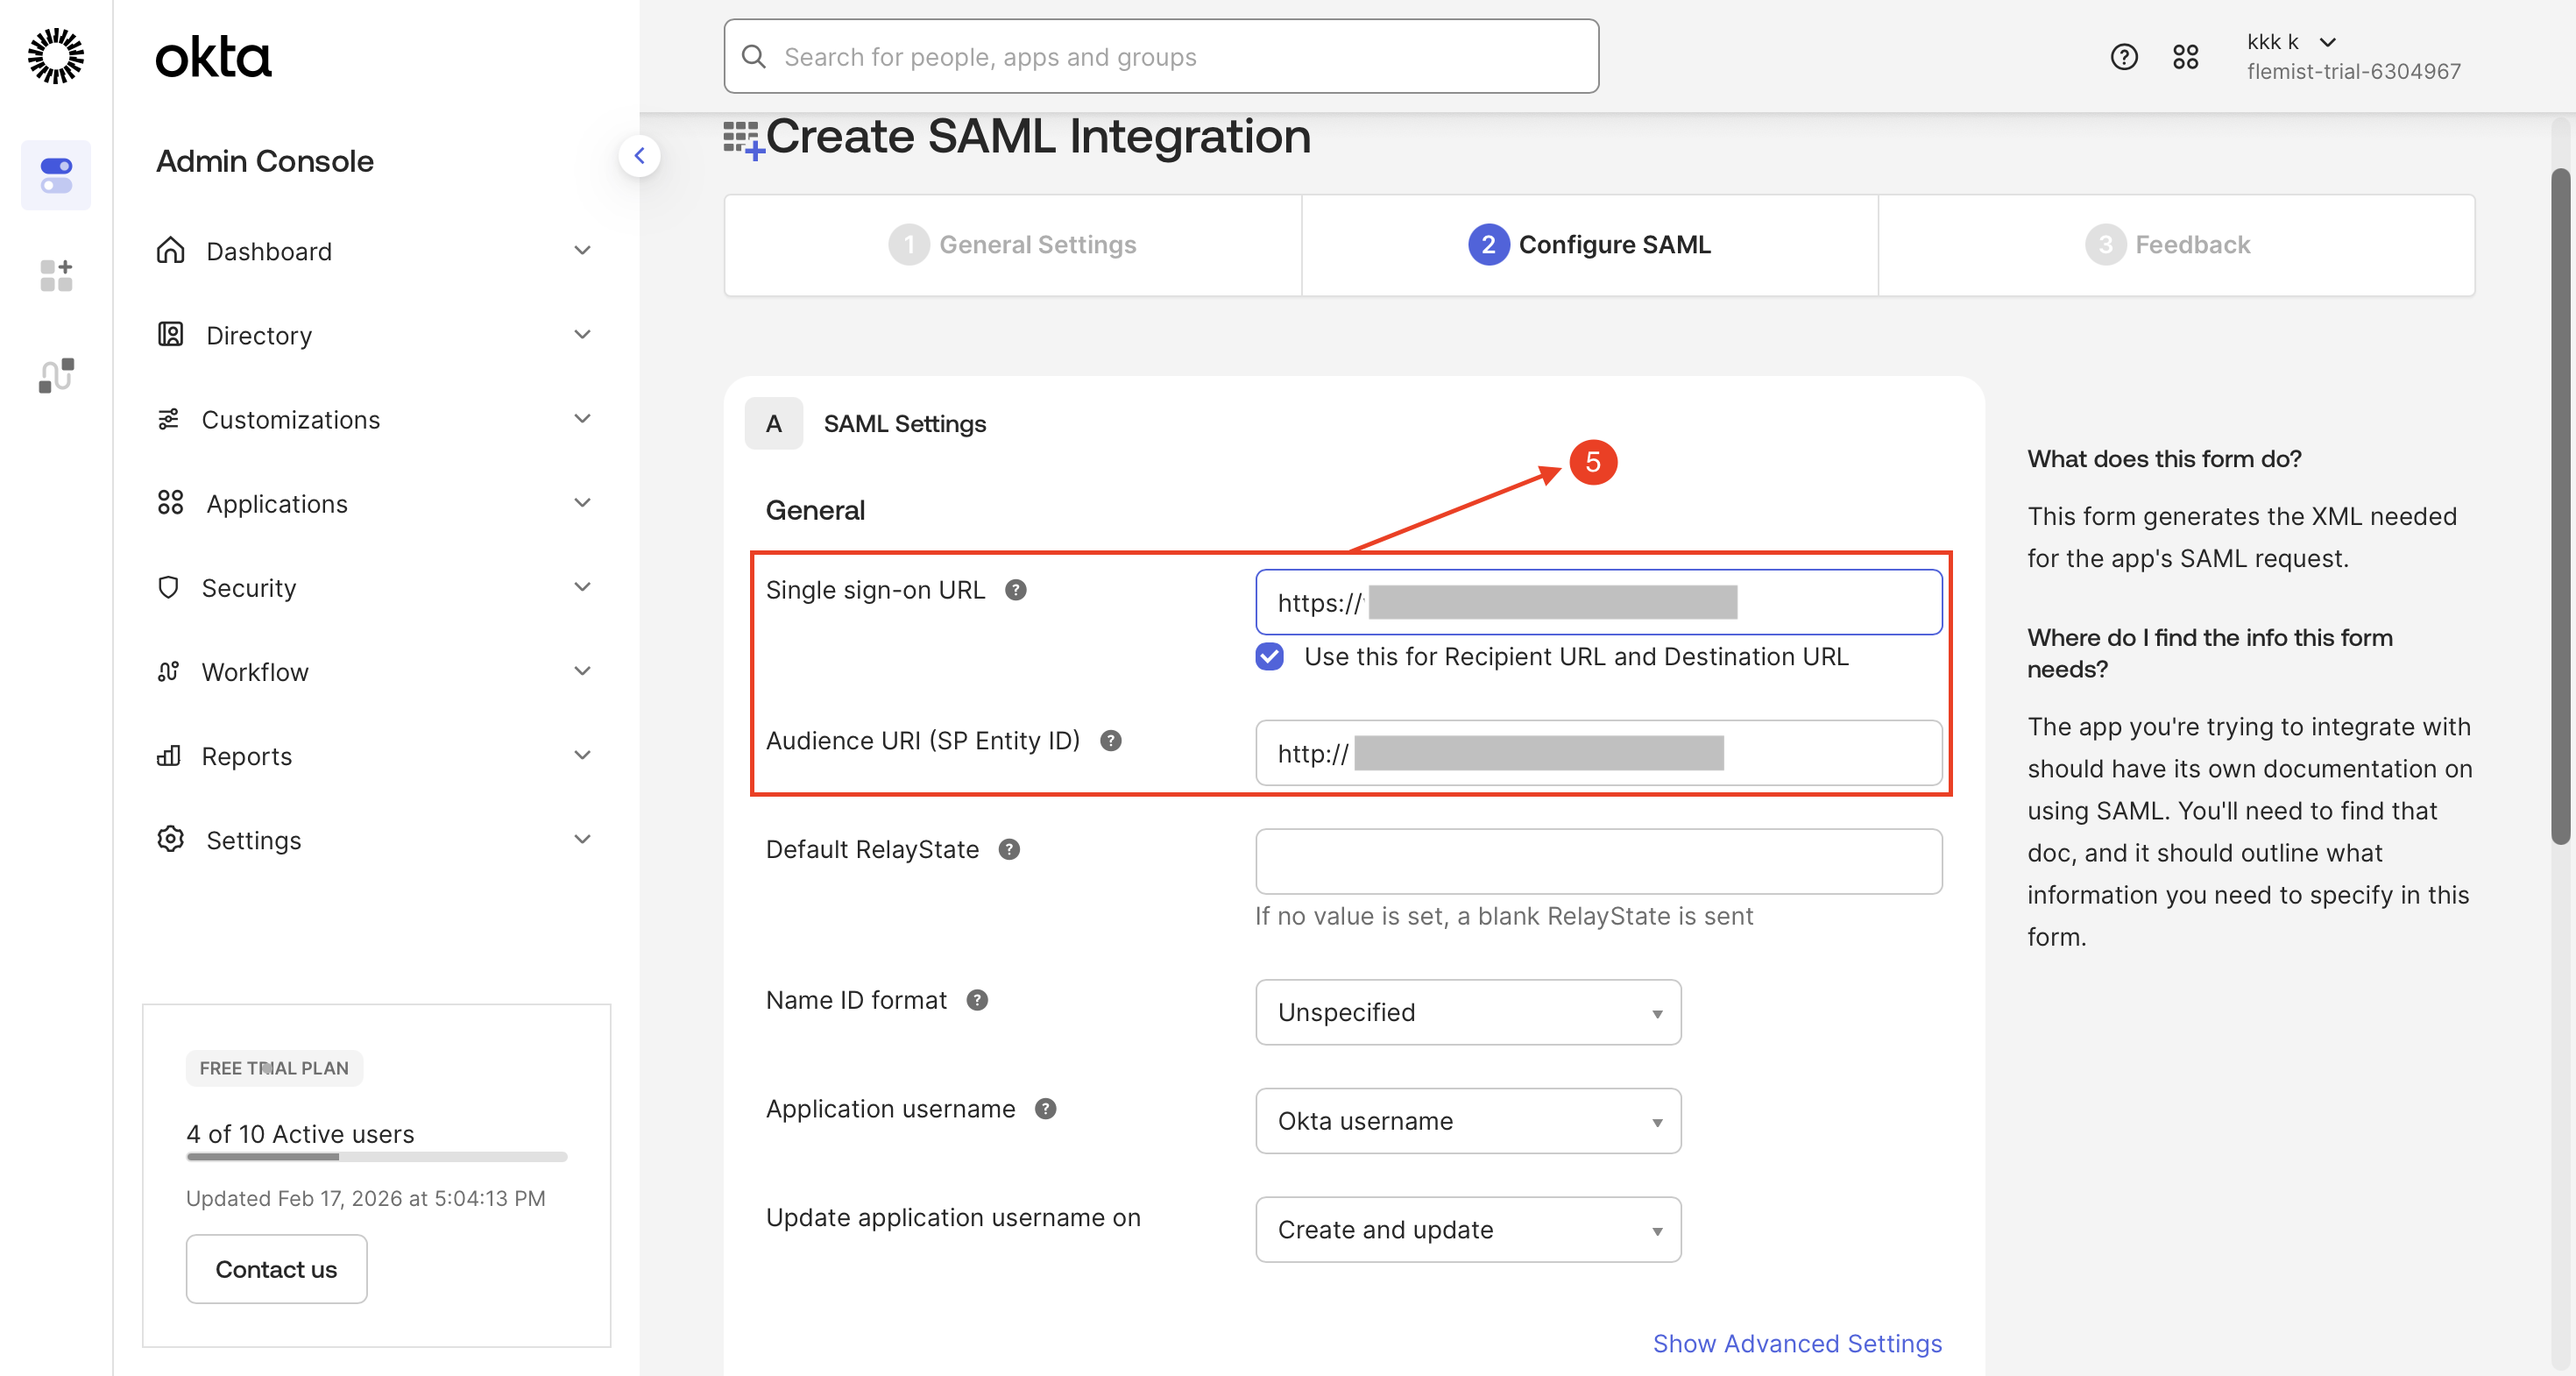
Task: Click help icon beside Audience URI label
Action: pyautogui.click(x=1110, y=741)
